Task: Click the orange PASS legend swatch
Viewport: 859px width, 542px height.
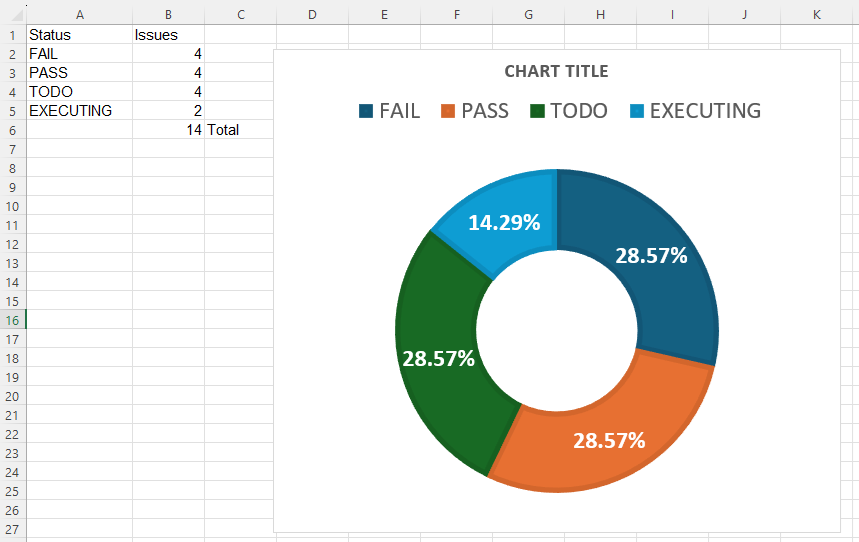Action: (x=448, y=111)
